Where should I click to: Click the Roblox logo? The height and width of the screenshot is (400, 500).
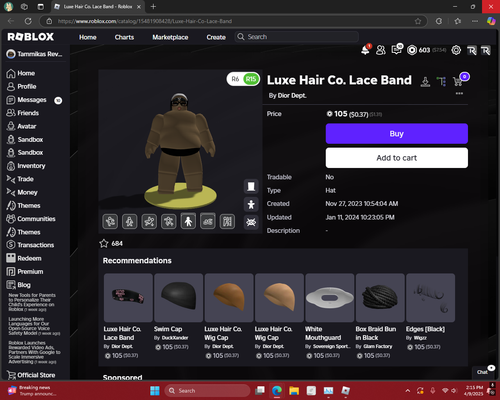[x=31, y=37]
